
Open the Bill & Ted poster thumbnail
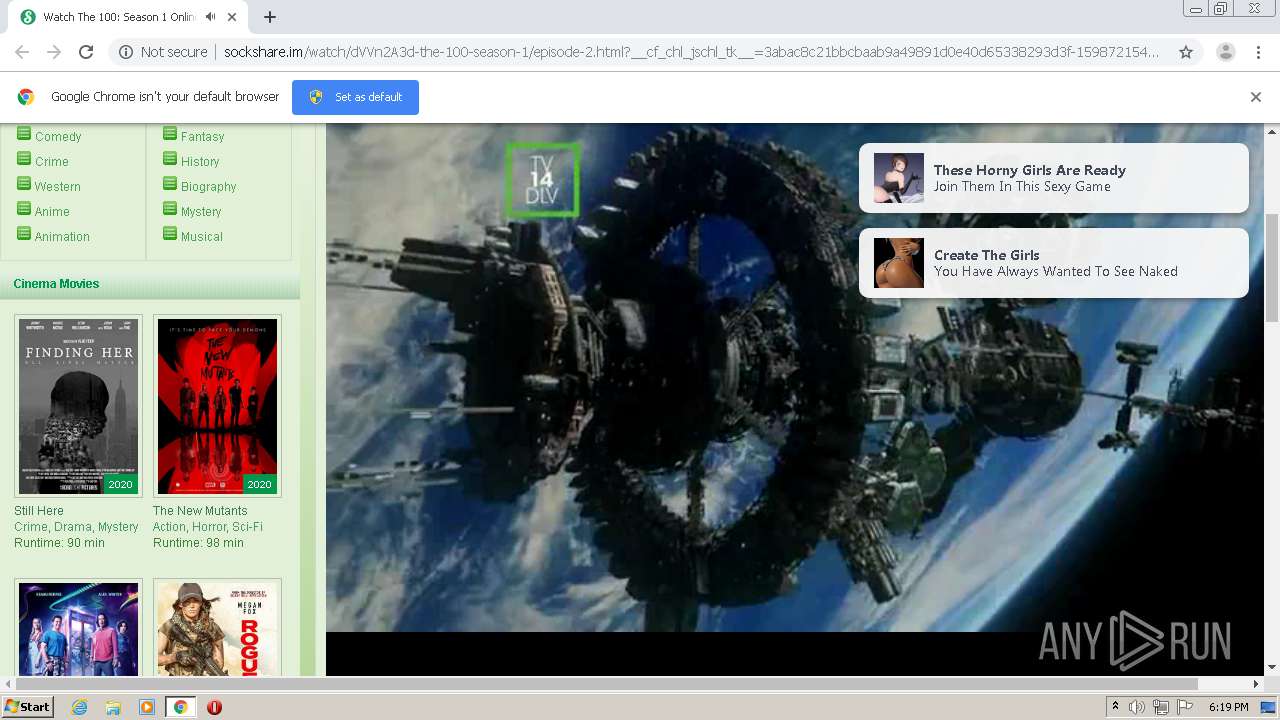[78, 629]
